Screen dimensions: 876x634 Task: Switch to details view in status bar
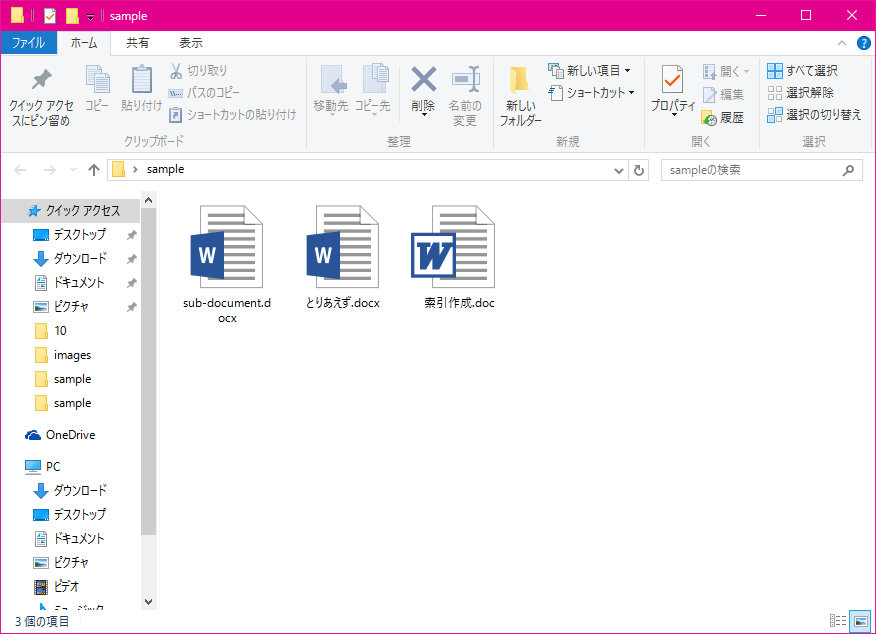point(838,621)
